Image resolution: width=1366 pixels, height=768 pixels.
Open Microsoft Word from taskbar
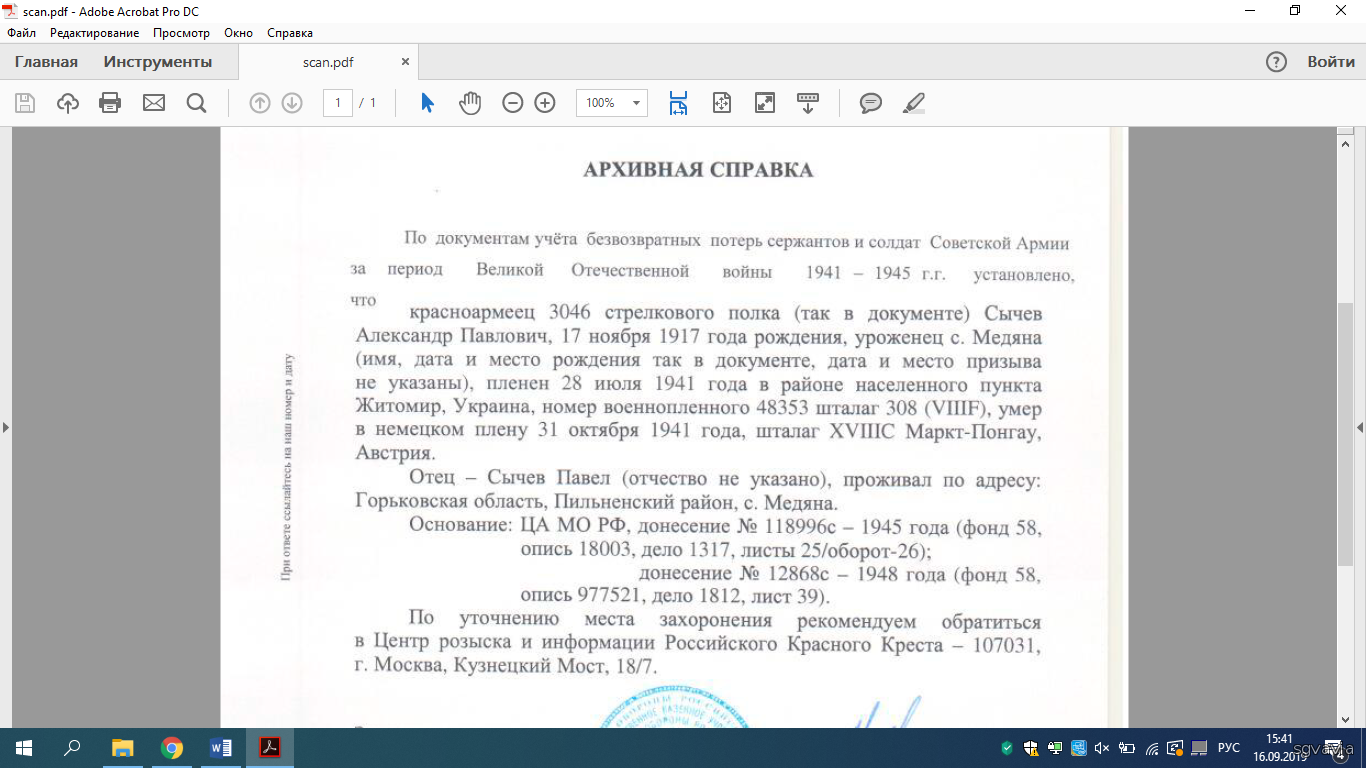221,748
